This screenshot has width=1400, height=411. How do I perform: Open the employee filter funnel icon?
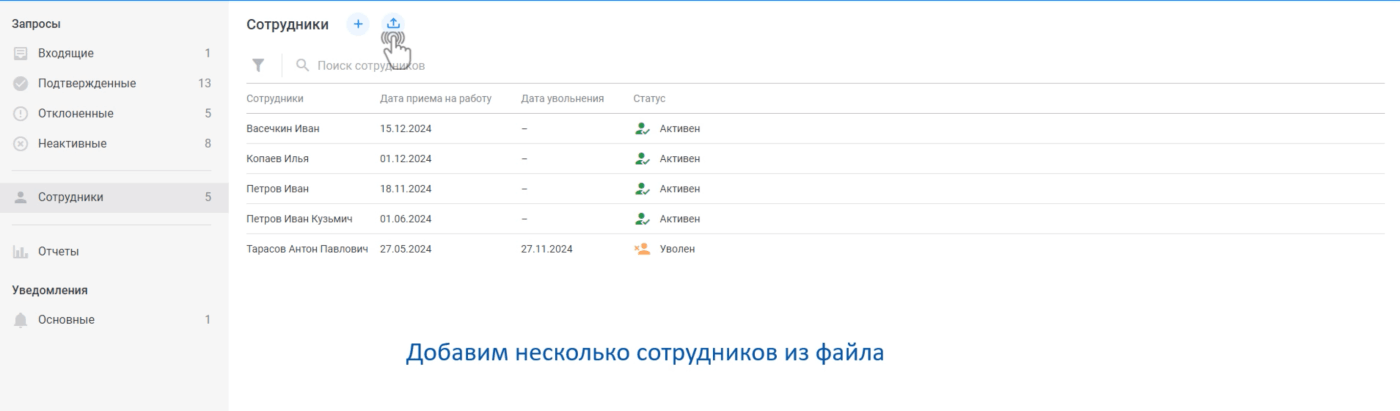[x=258, y=65]
